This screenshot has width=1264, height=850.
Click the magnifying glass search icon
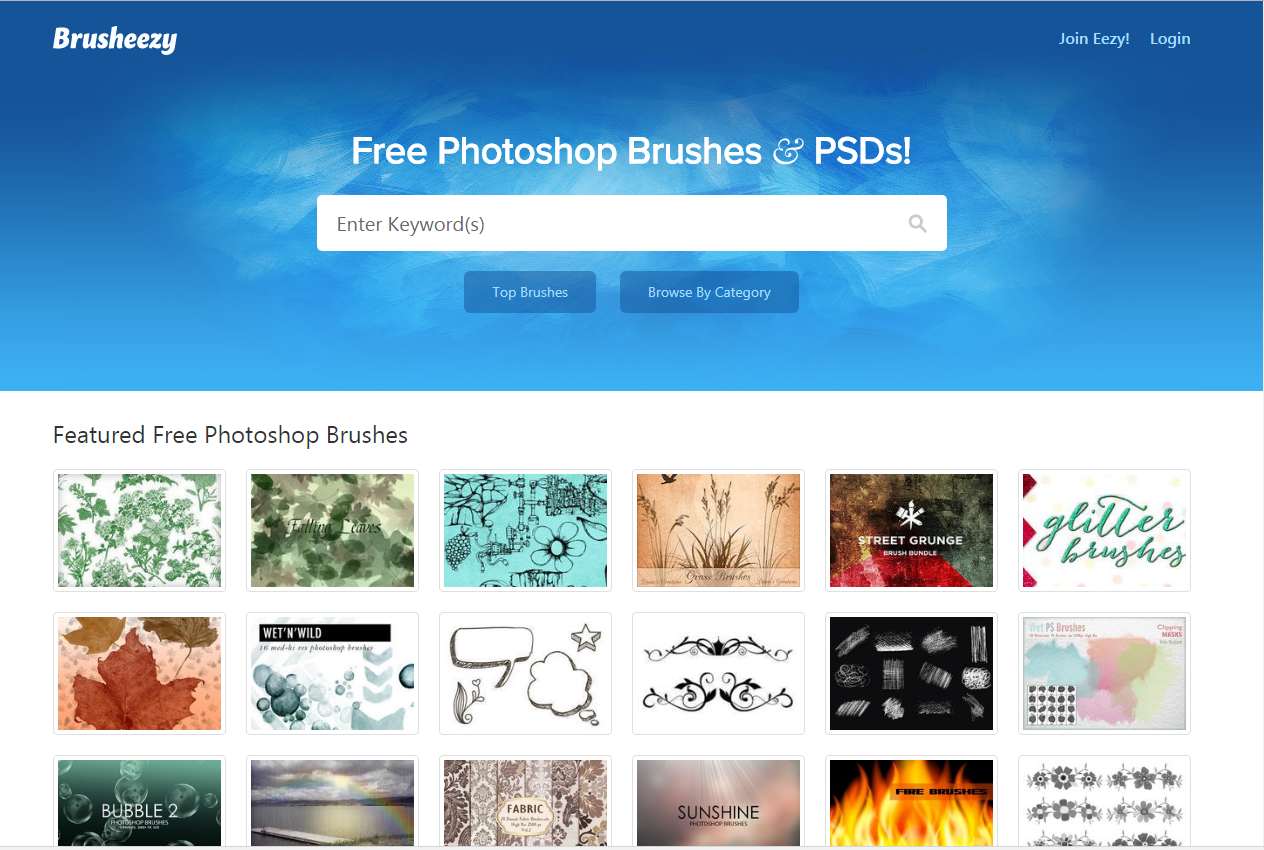pos(917,224)
